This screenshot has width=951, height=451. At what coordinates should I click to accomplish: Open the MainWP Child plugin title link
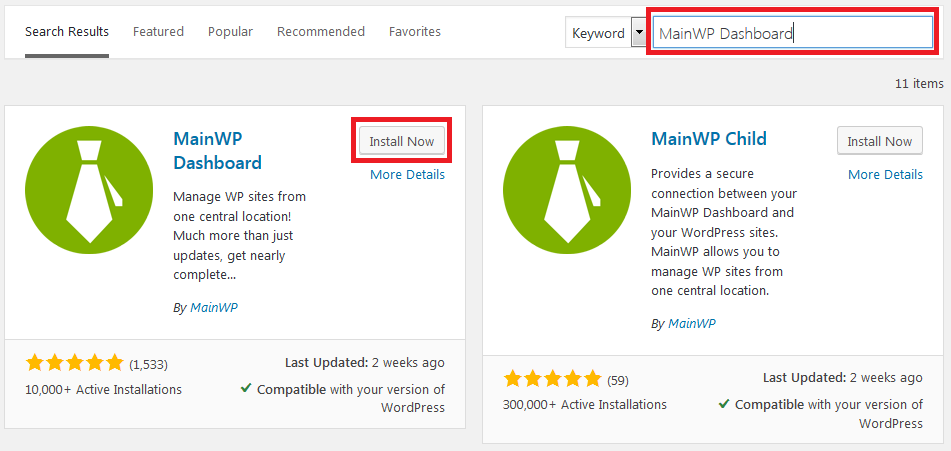coord(708,138)
